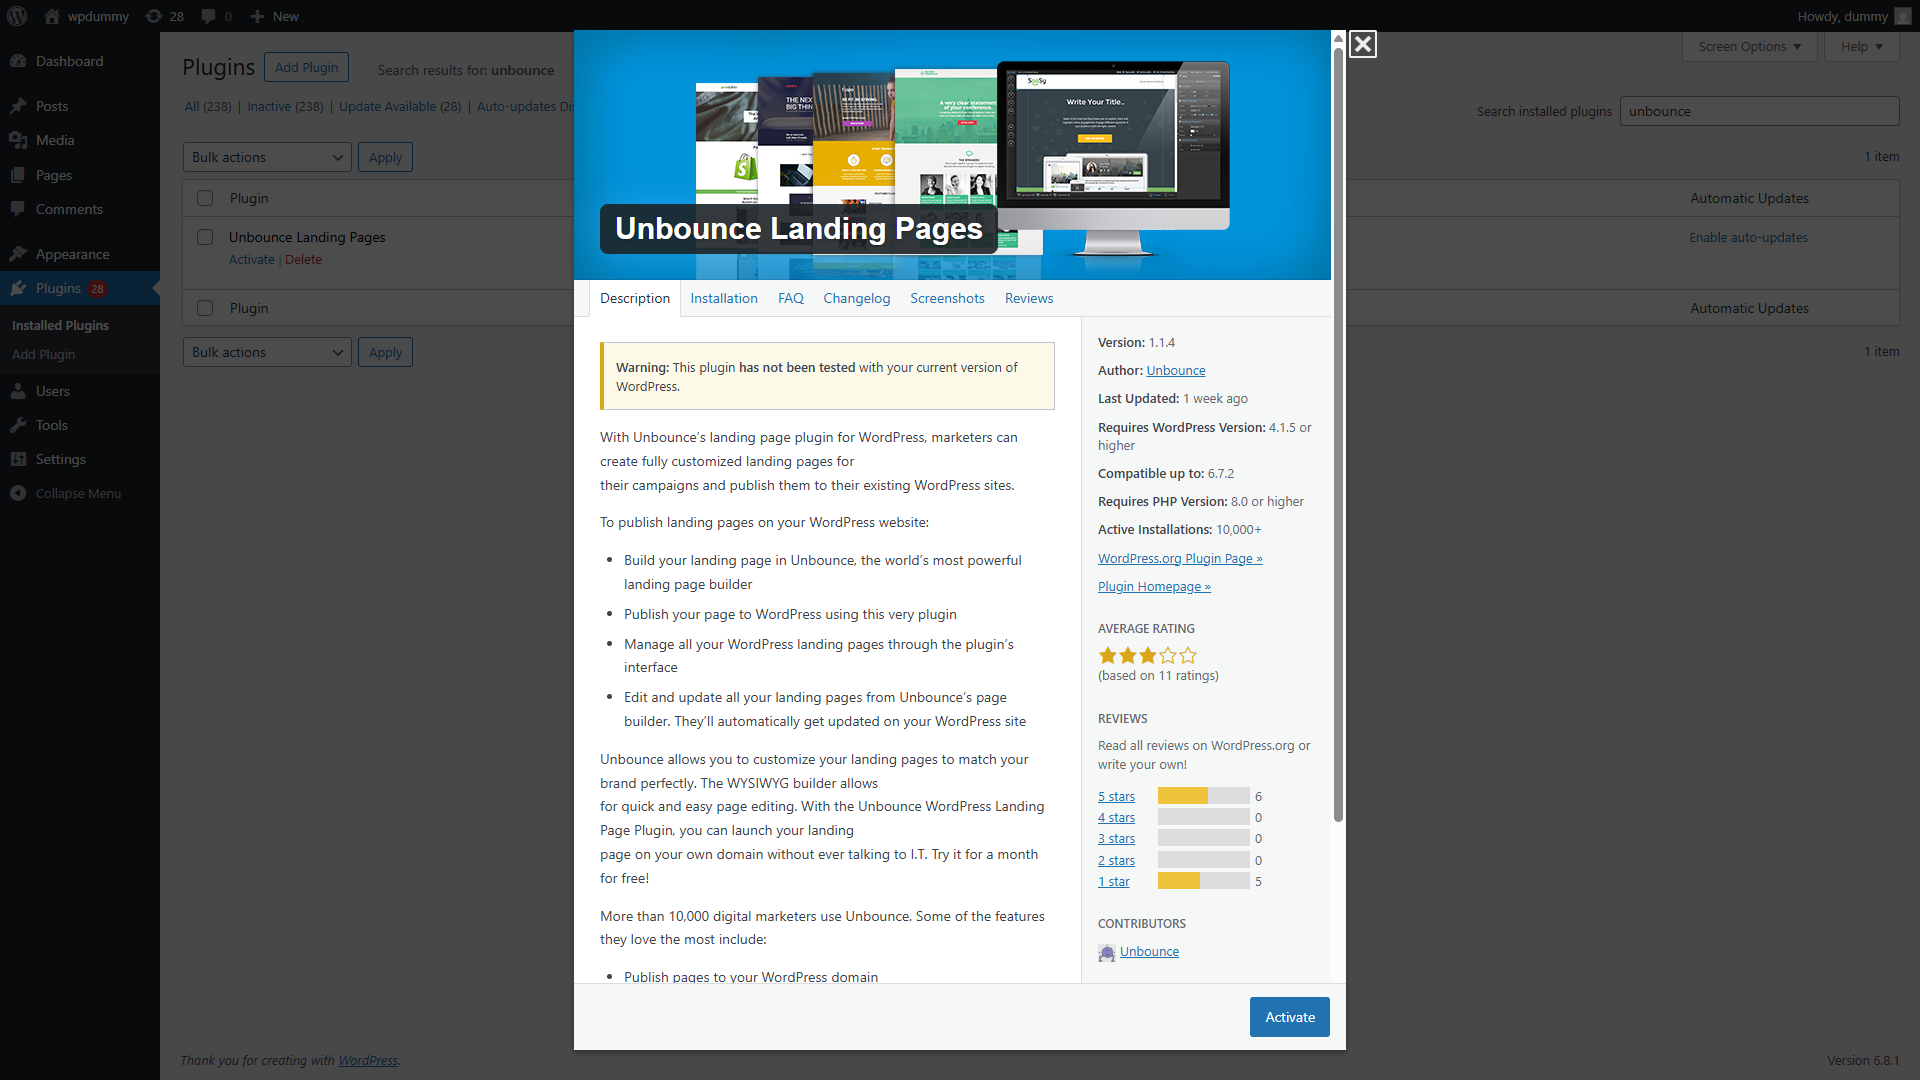
Task: Open the Unbounce contributor name link
Action: point(1149,951)
